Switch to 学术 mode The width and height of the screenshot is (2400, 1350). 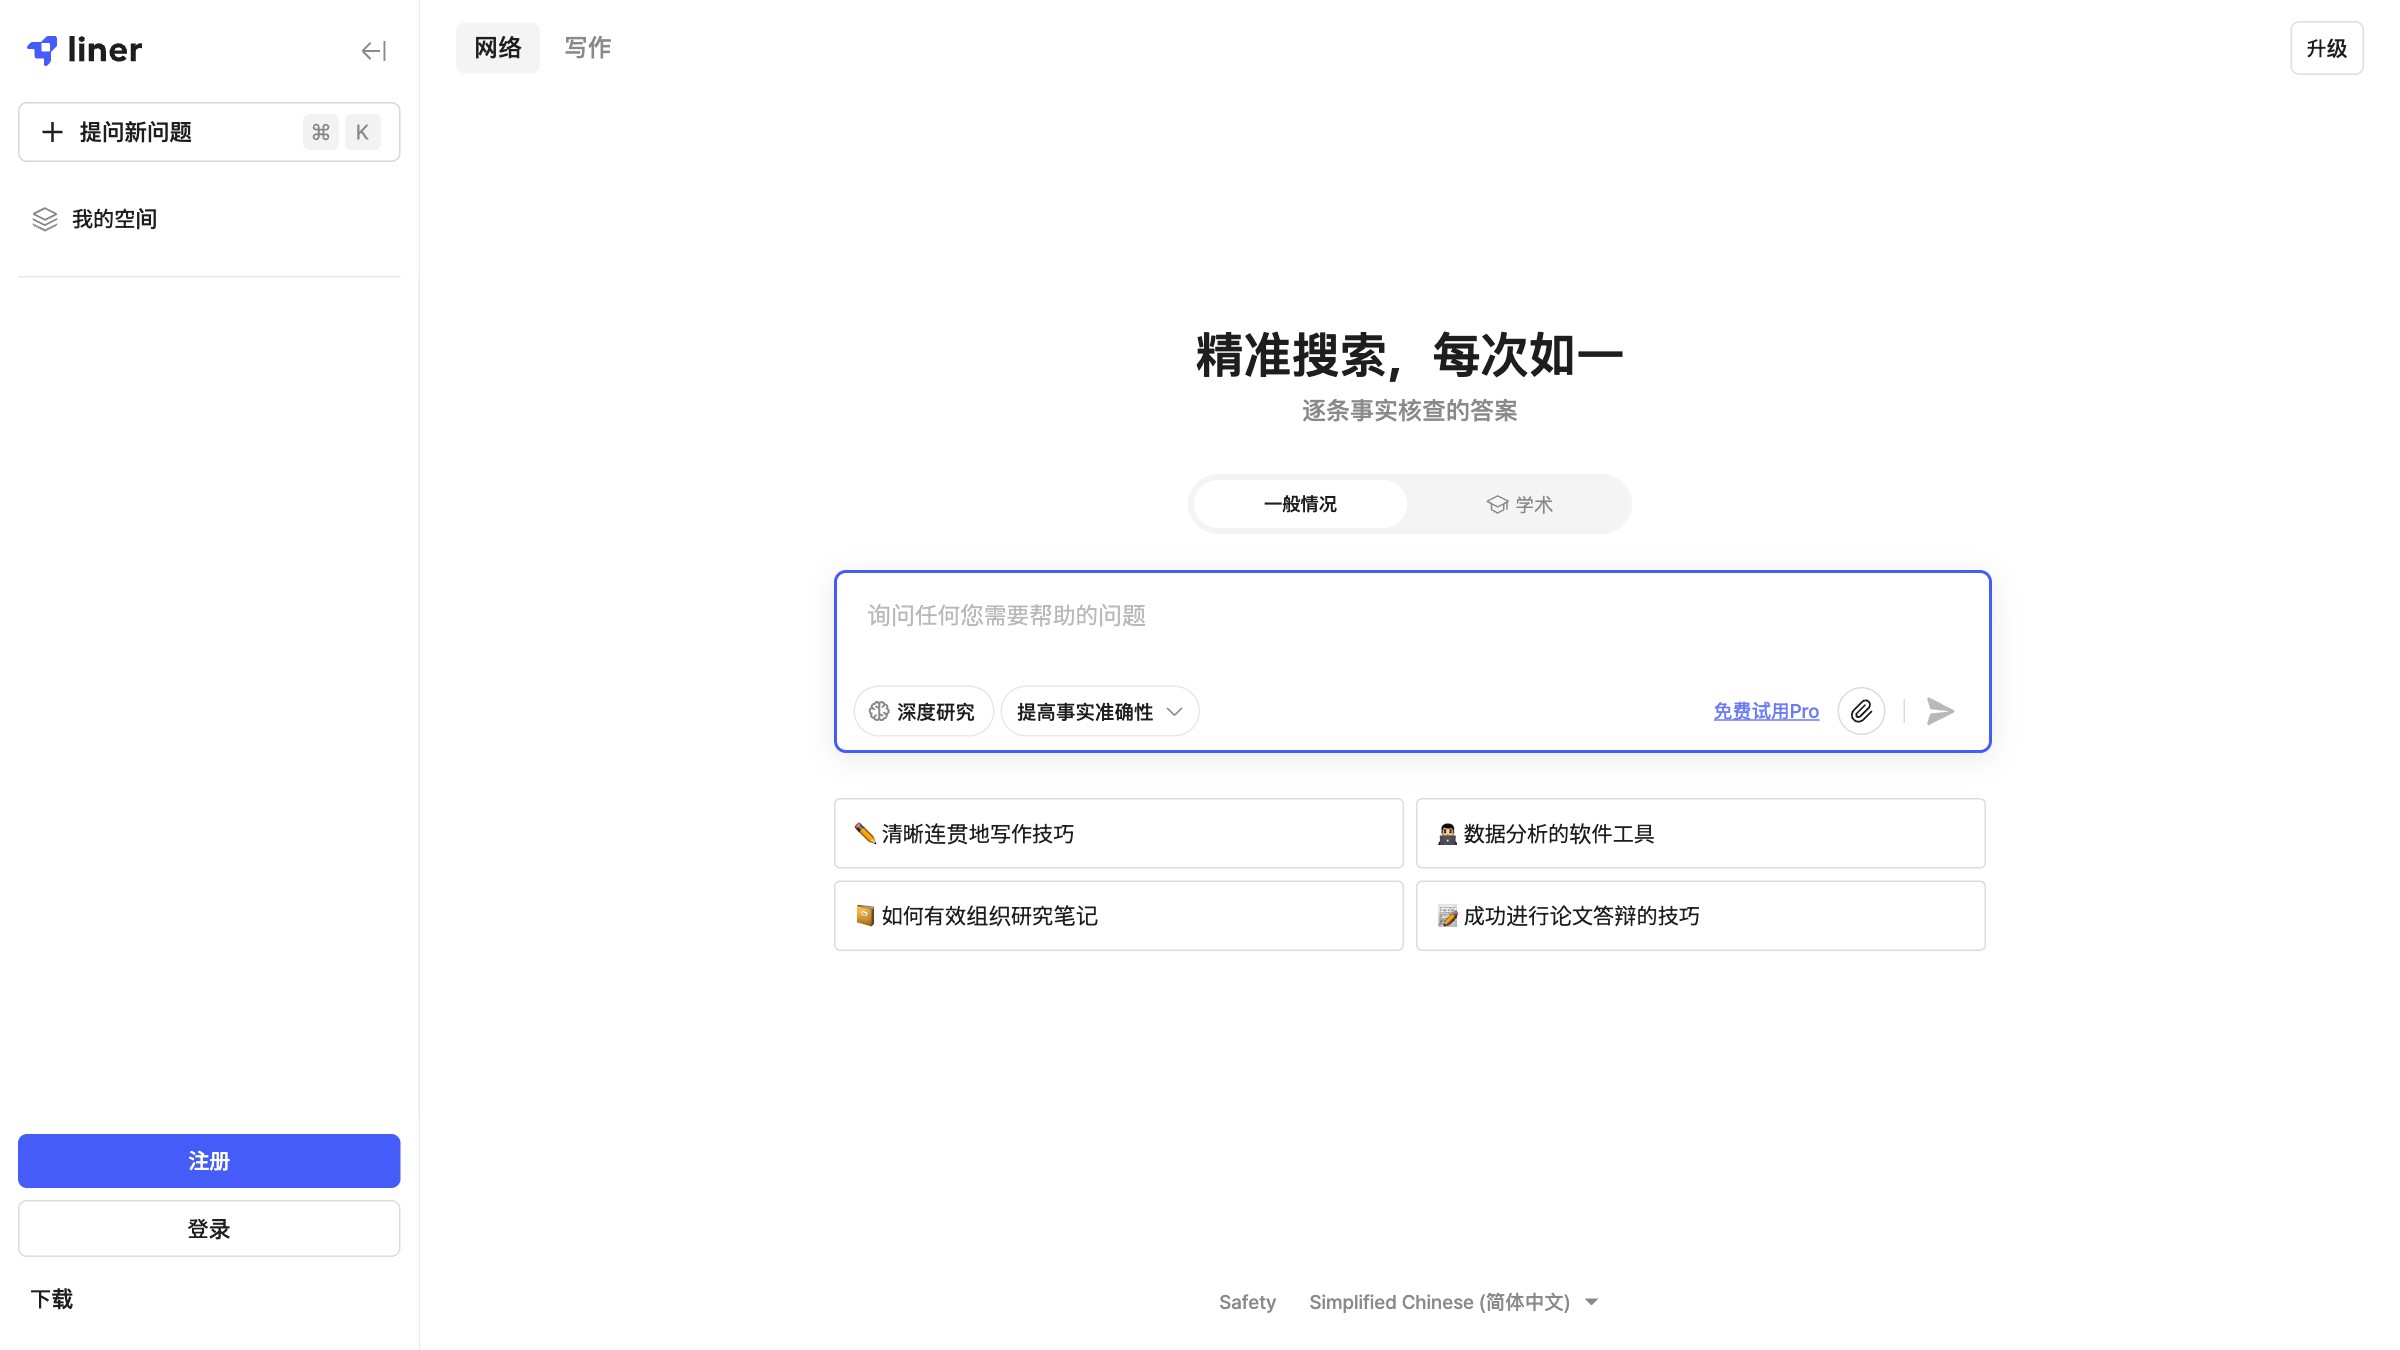[x=1520, y=504]
